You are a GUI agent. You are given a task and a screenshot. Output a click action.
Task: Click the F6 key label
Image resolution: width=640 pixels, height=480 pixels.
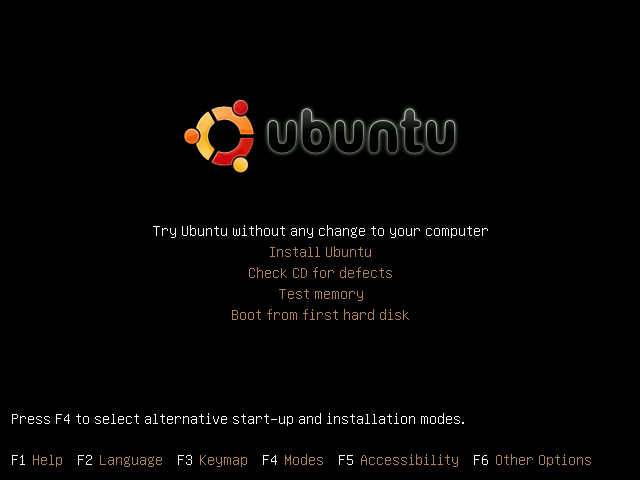click(x=481, y=460)
